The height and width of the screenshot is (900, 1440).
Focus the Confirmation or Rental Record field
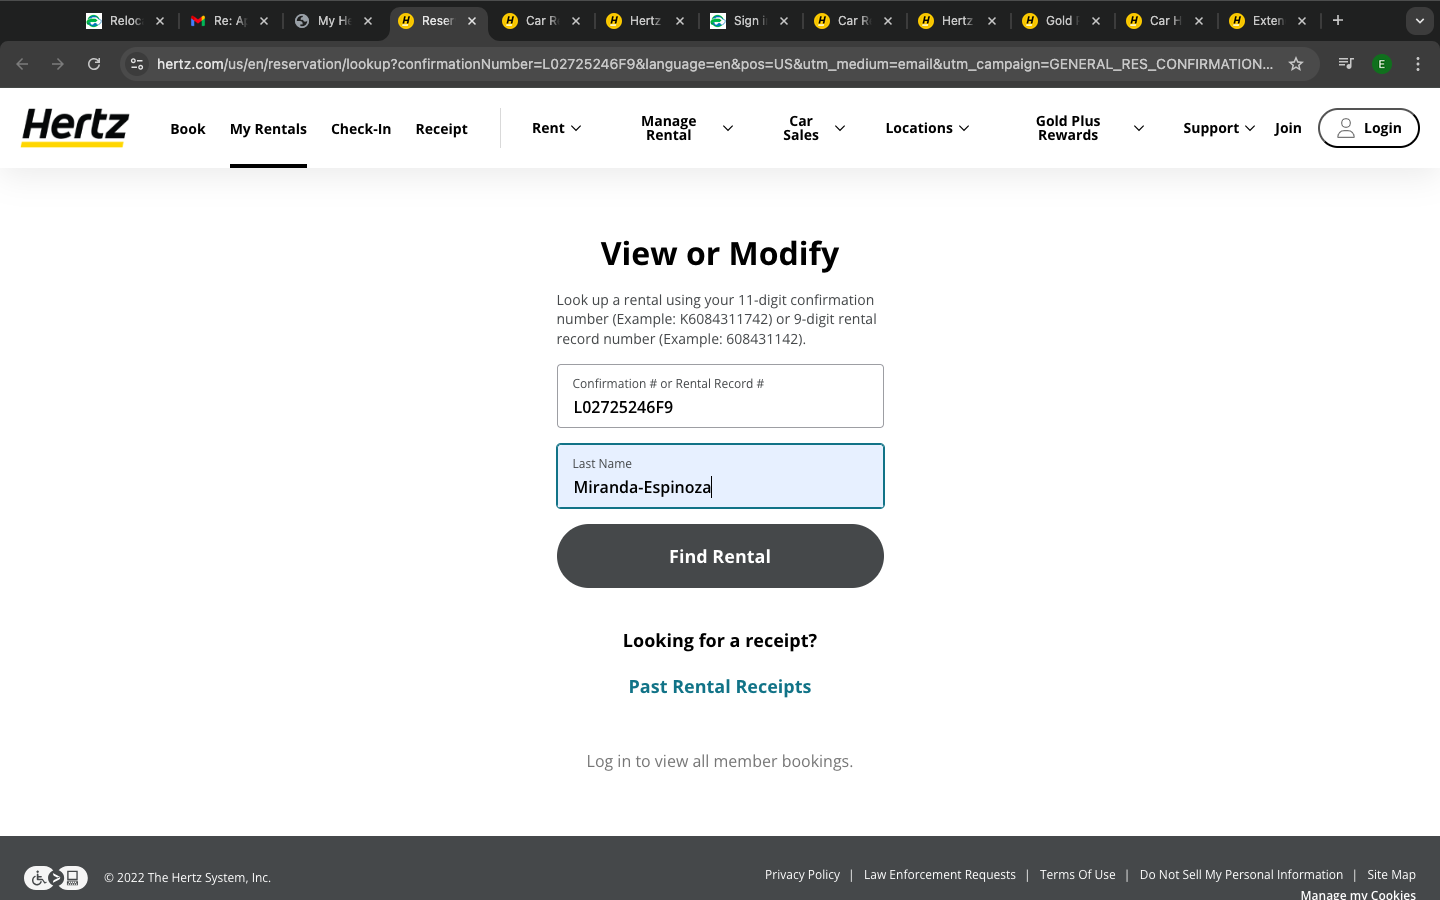[x=720, y=396]
